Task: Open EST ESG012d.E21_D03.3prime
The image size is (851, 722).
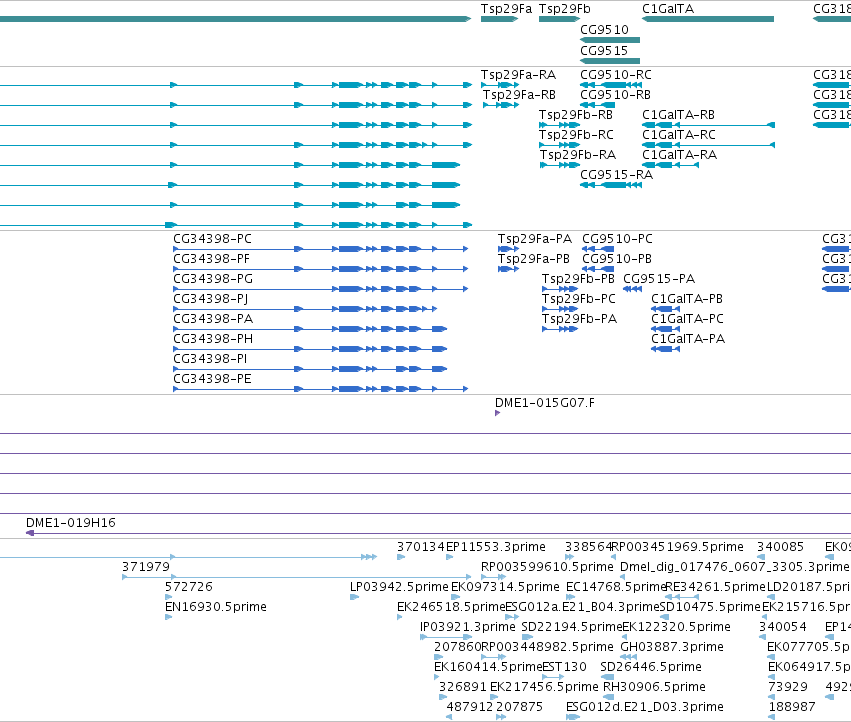Action: coord(644,708)
